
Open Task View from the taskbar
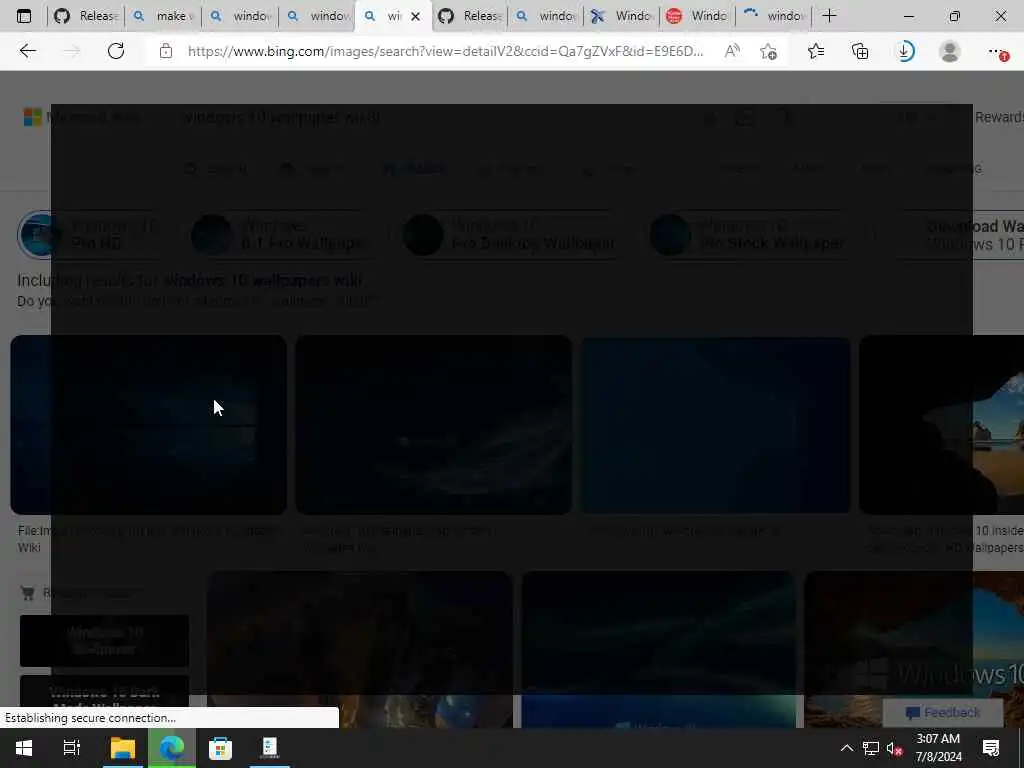(x=71, y=748)
